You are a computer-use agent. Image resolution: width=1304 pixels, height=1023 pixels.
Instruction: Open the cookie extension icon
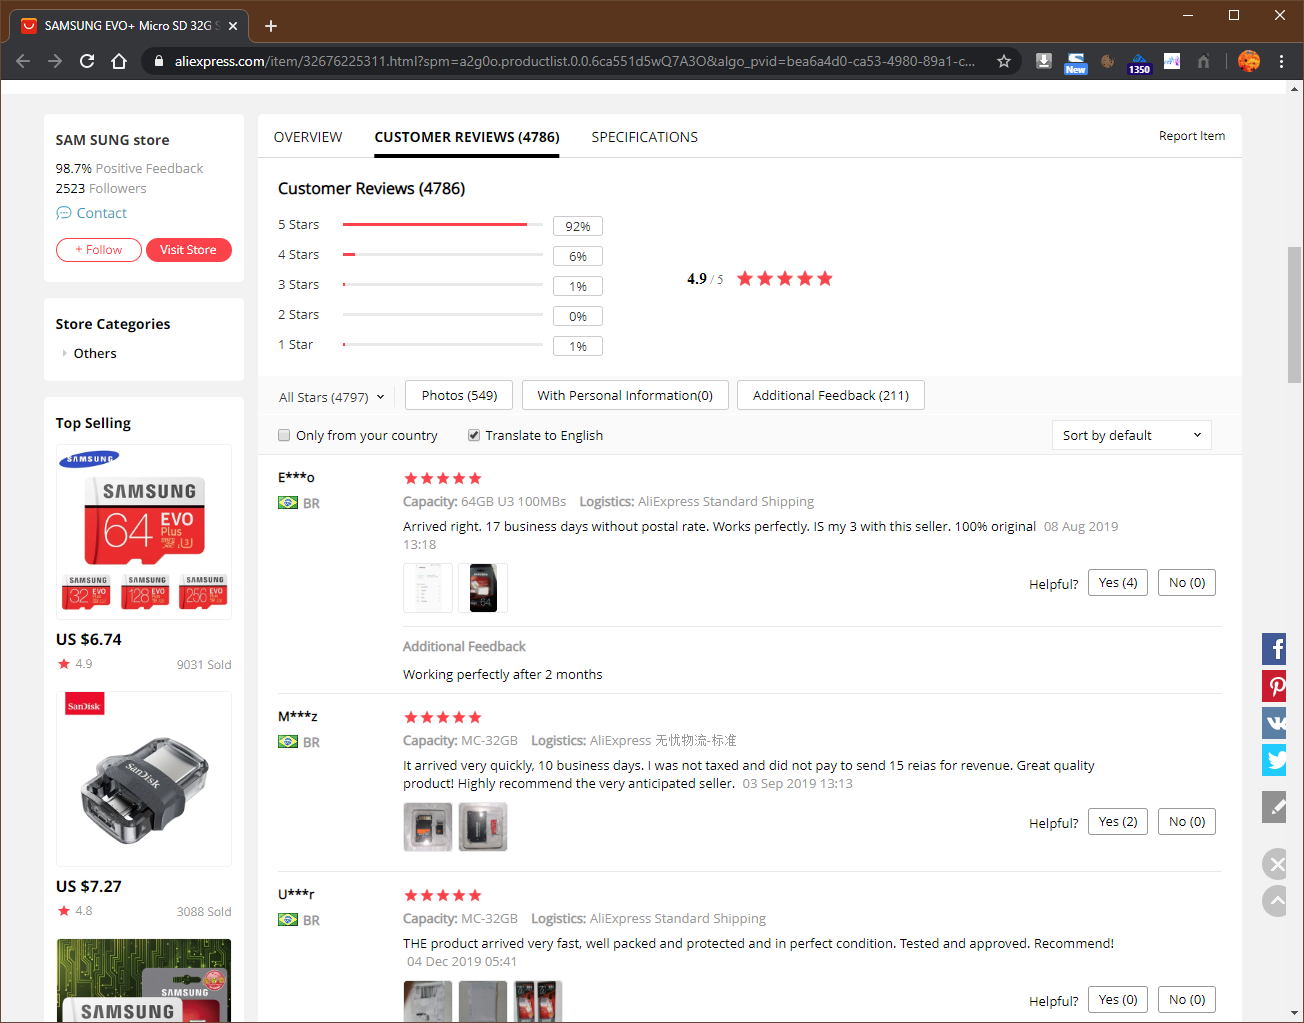point(1107,61)
